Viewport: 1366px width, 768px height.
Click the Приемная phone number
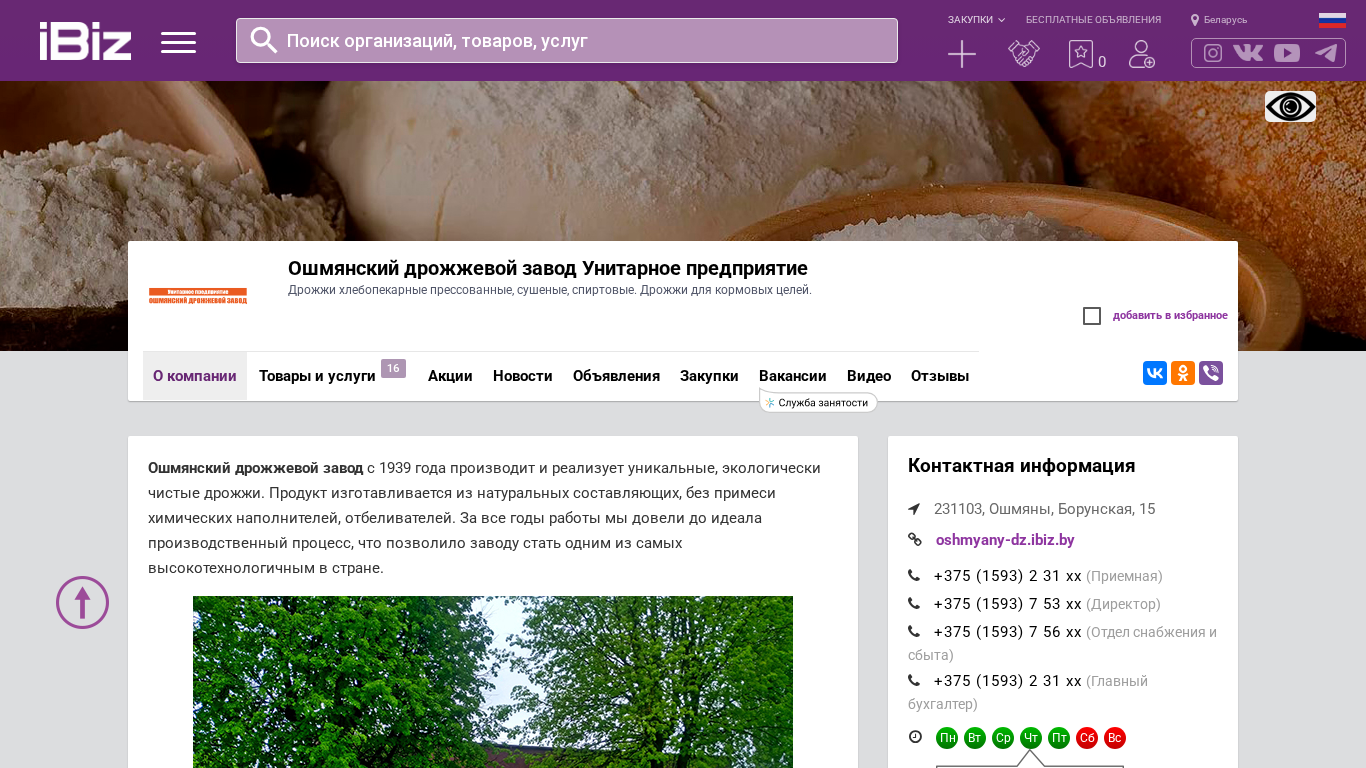coord(1008,576)
